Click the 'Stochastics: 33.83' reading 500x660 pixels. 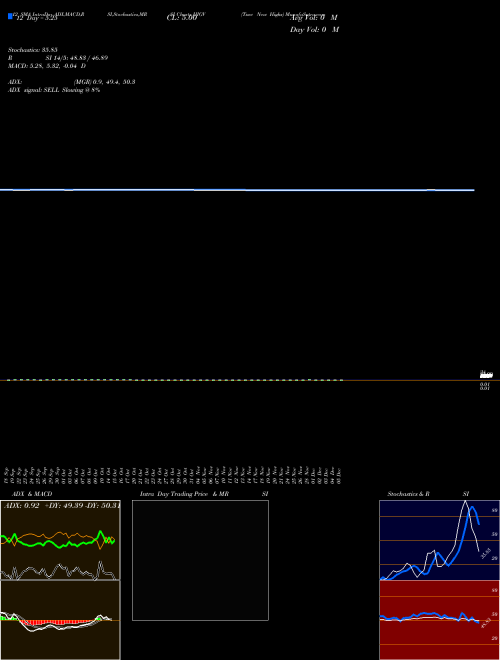tap(32, 50)
